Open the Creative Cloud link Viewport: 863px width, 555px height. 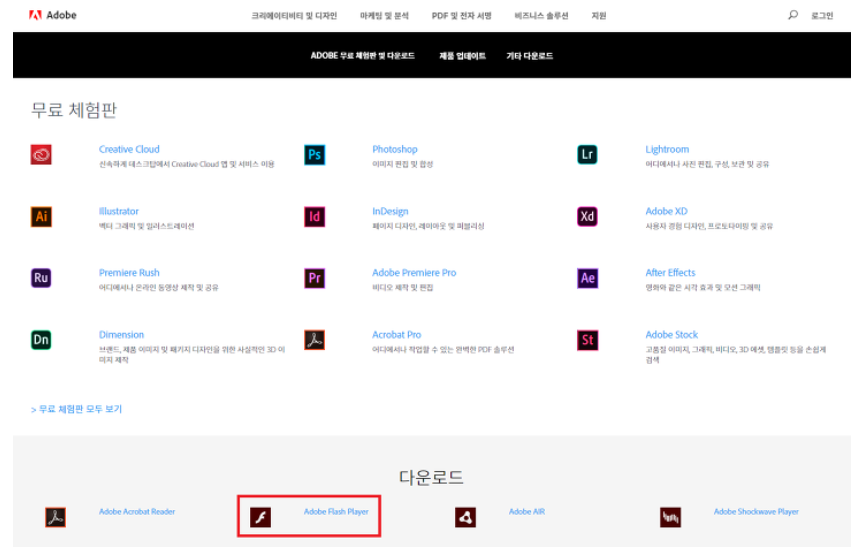(x=129, y=149)
